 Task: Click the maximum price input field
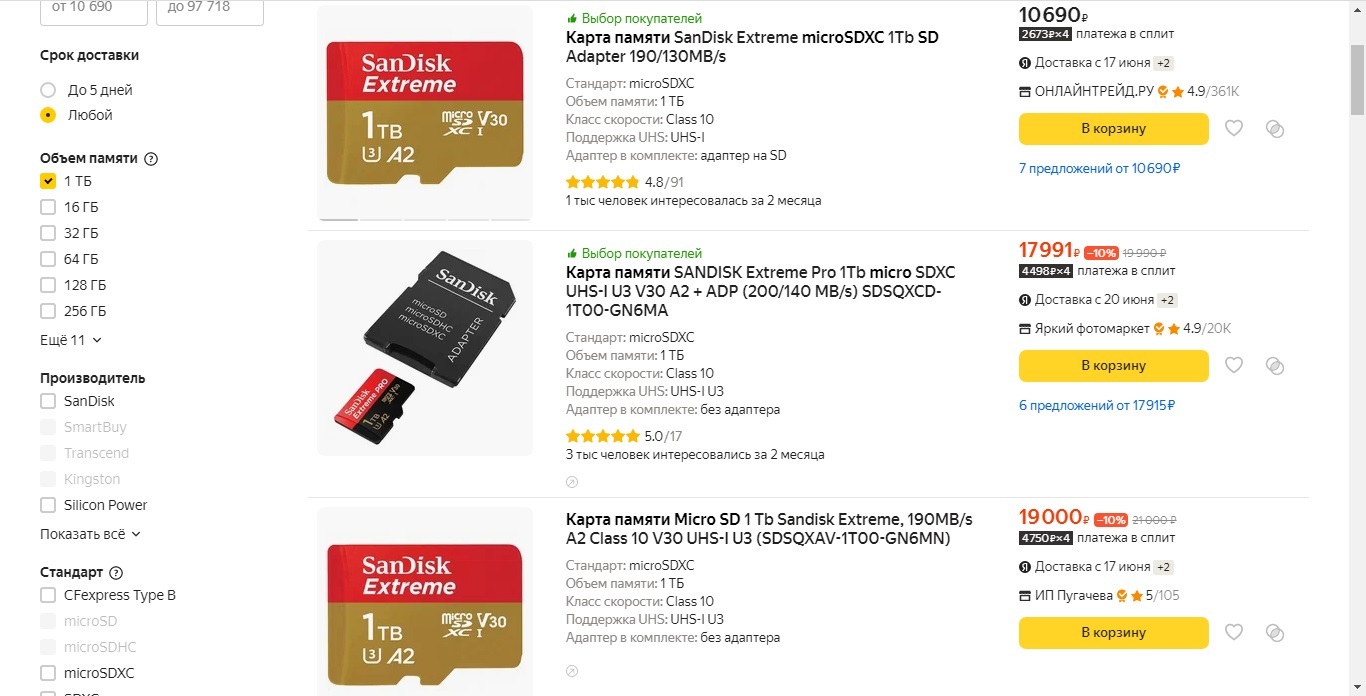pos(209,8)
